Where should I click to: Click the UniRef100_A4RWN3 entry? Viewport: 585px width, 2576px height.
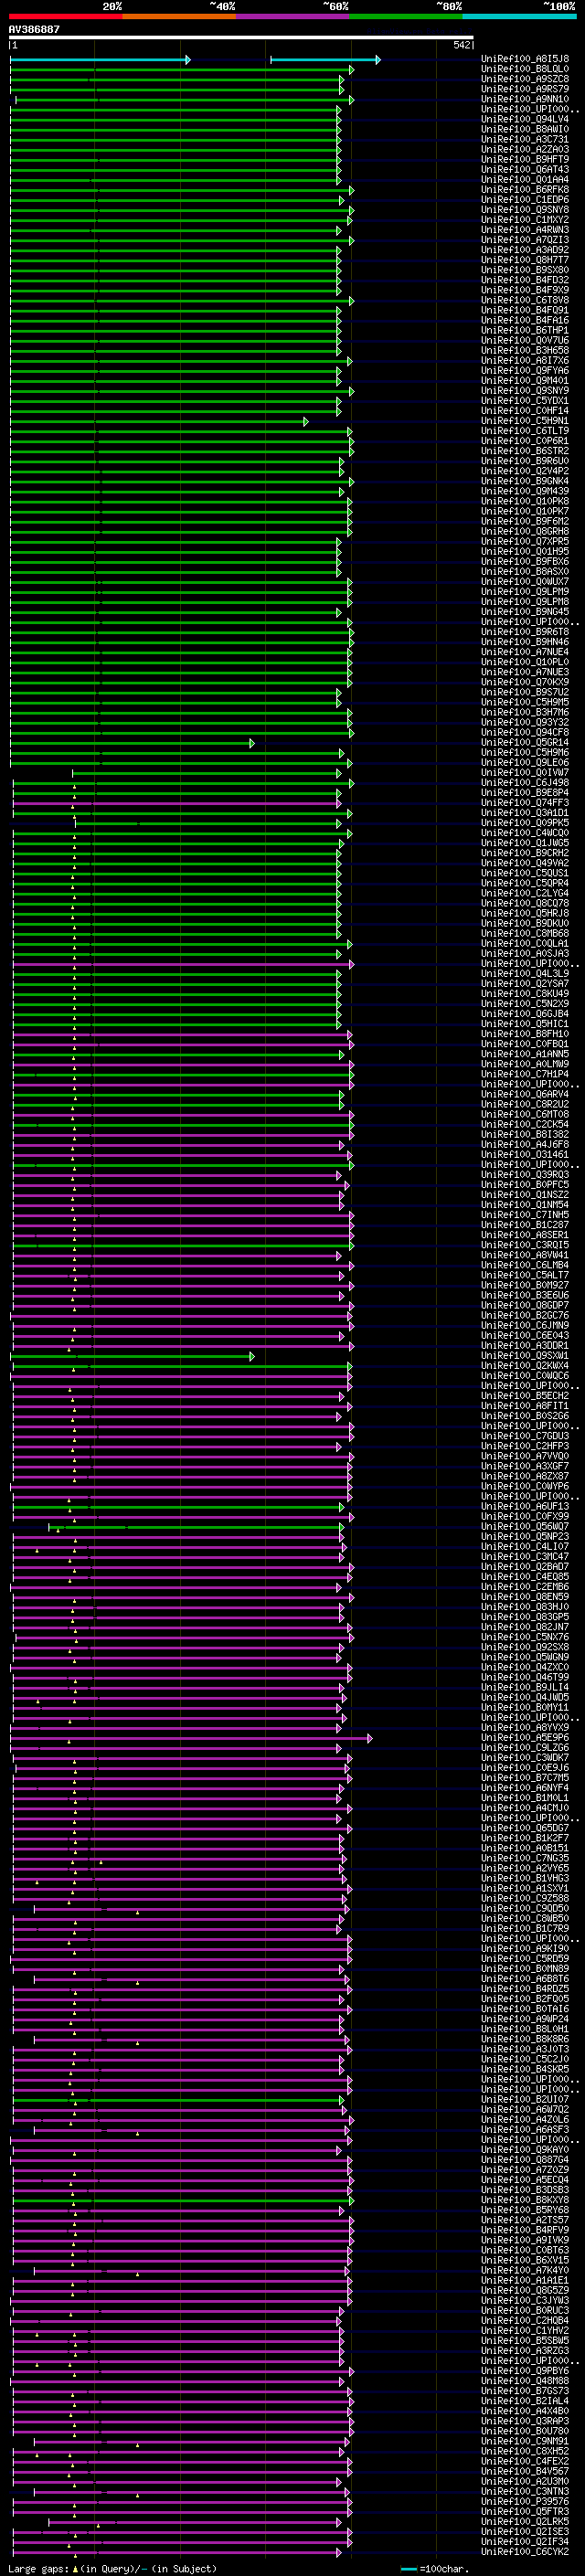point(525,230)
